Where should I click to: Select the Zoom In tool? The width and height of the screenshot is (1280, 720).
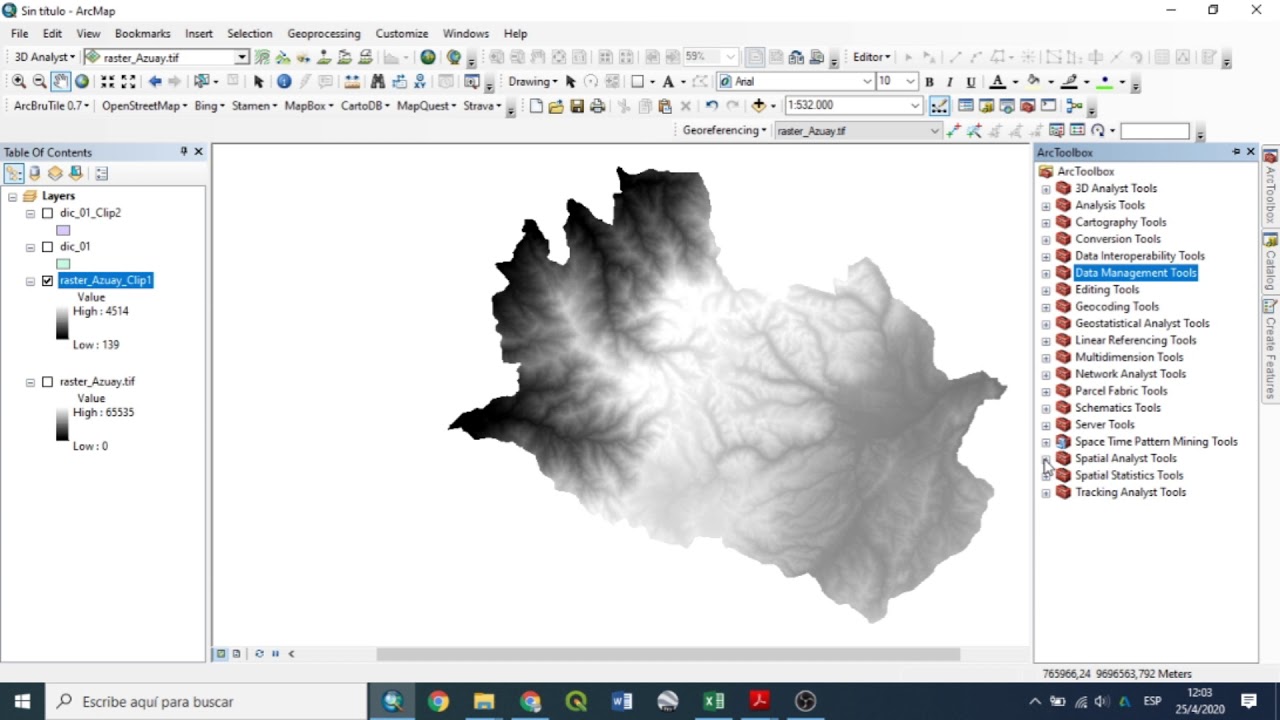coord(19,81)
